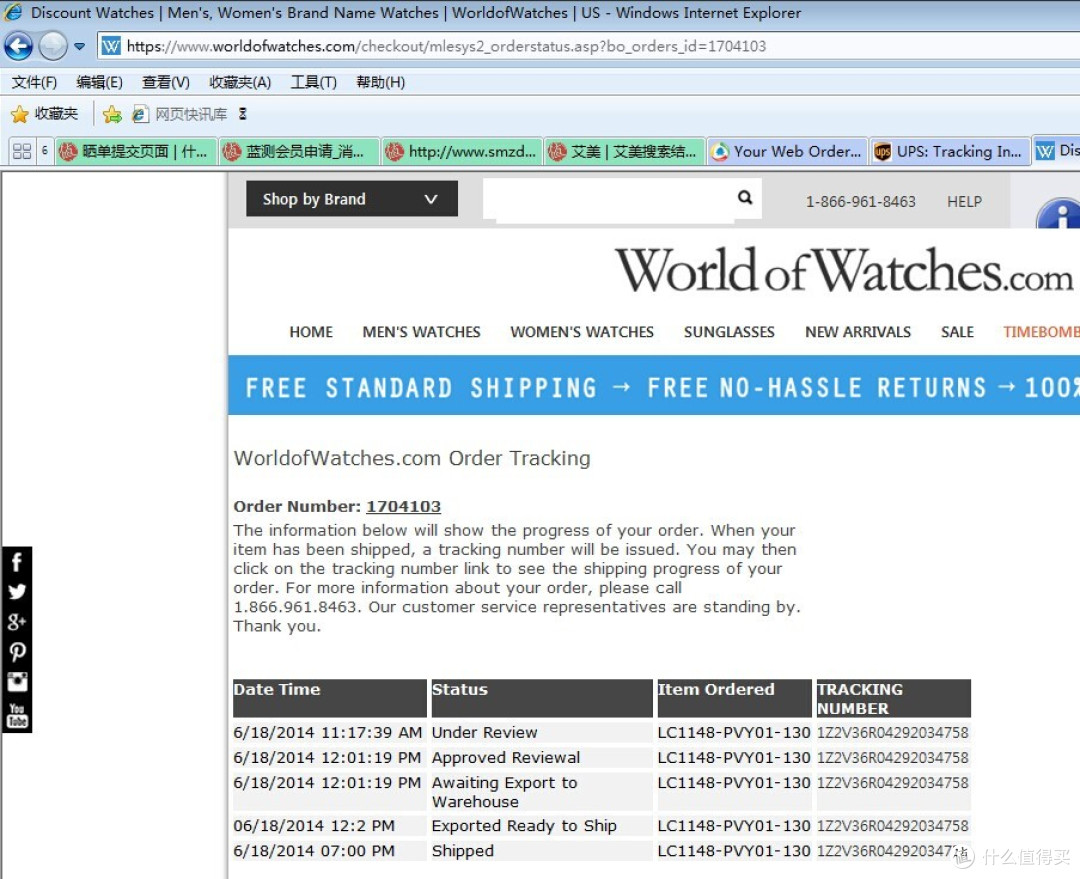Click the Item Ordered column header
Image resolution: width=1080 pixels, height=879 pixels.
click(x=734, y=698)
